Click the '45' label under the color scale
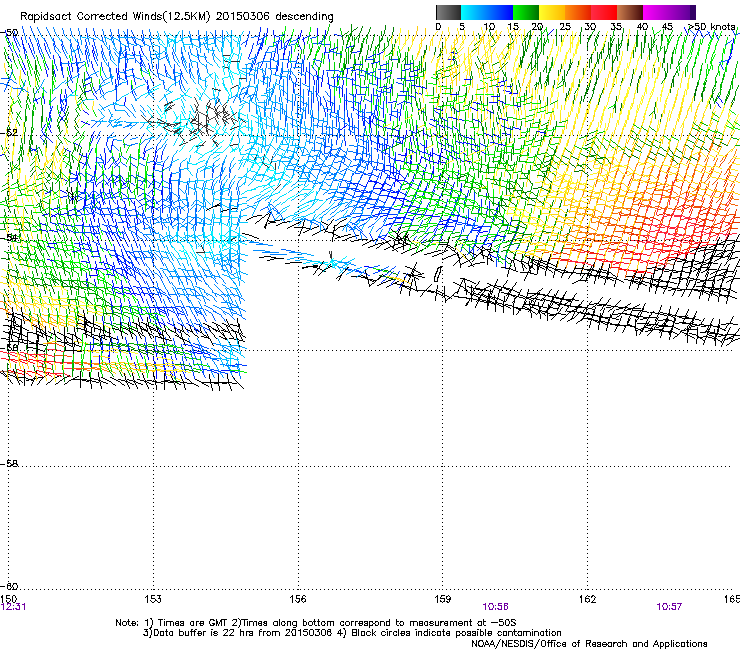This screenshot has height=650, width=740. 667,27
